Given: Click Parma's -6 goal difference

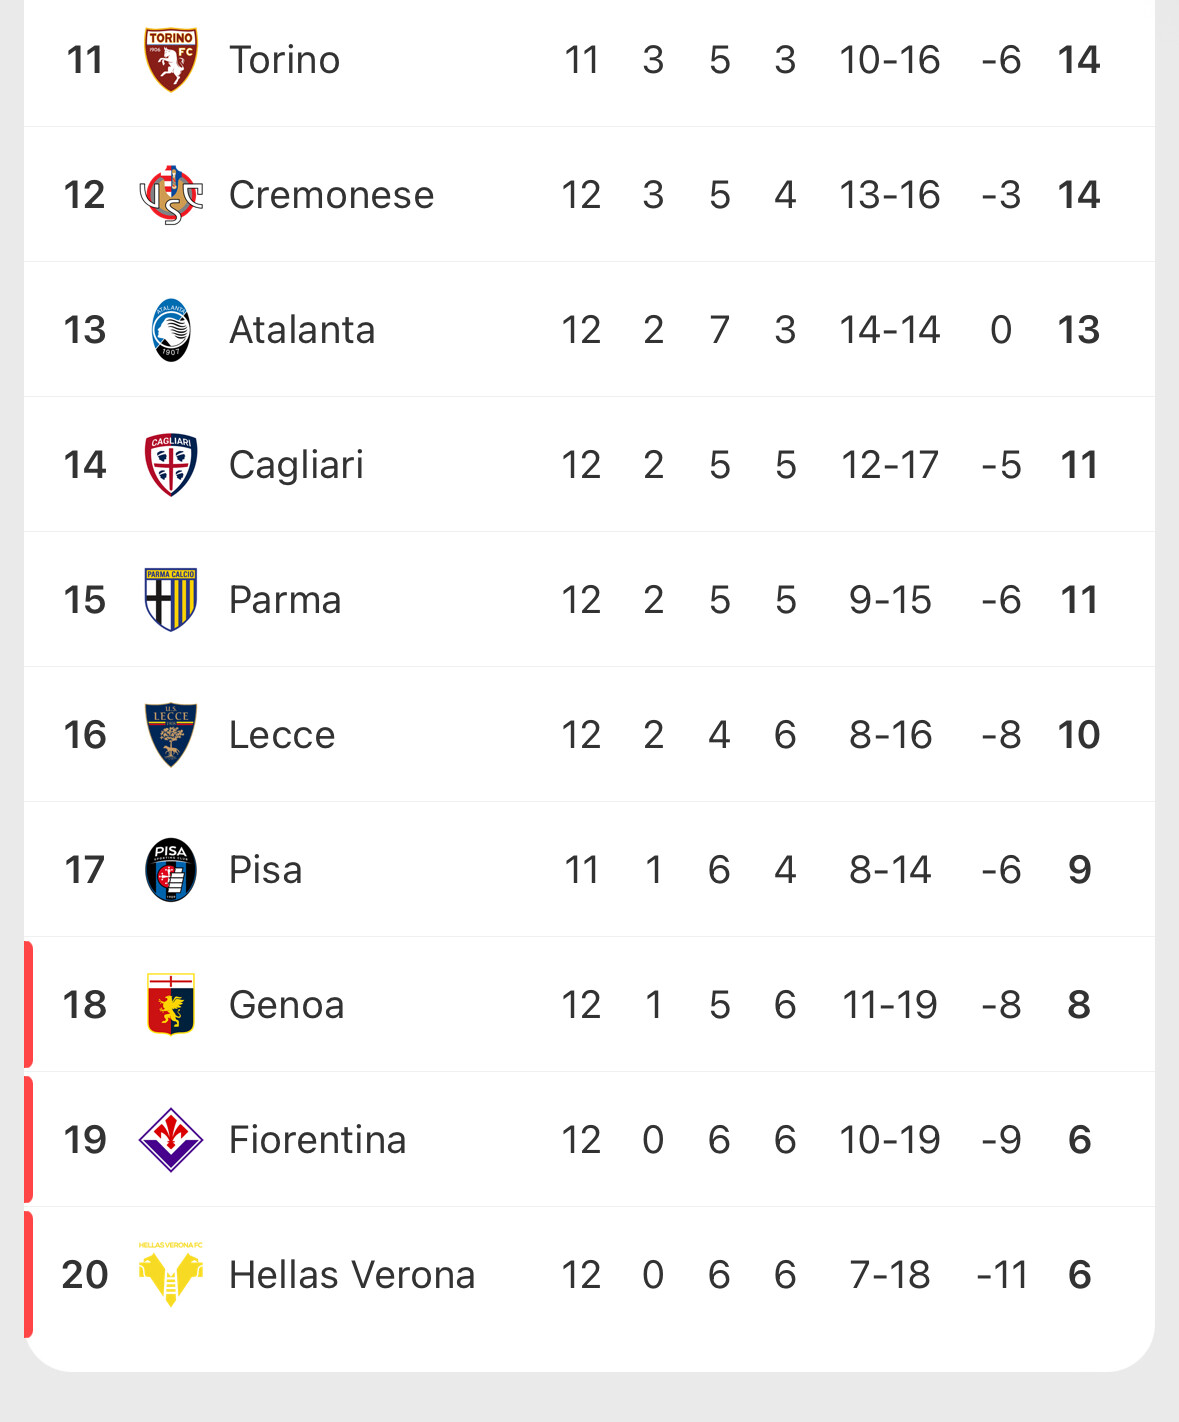Looking at the screenshot, I should [x=1001, y=600].
